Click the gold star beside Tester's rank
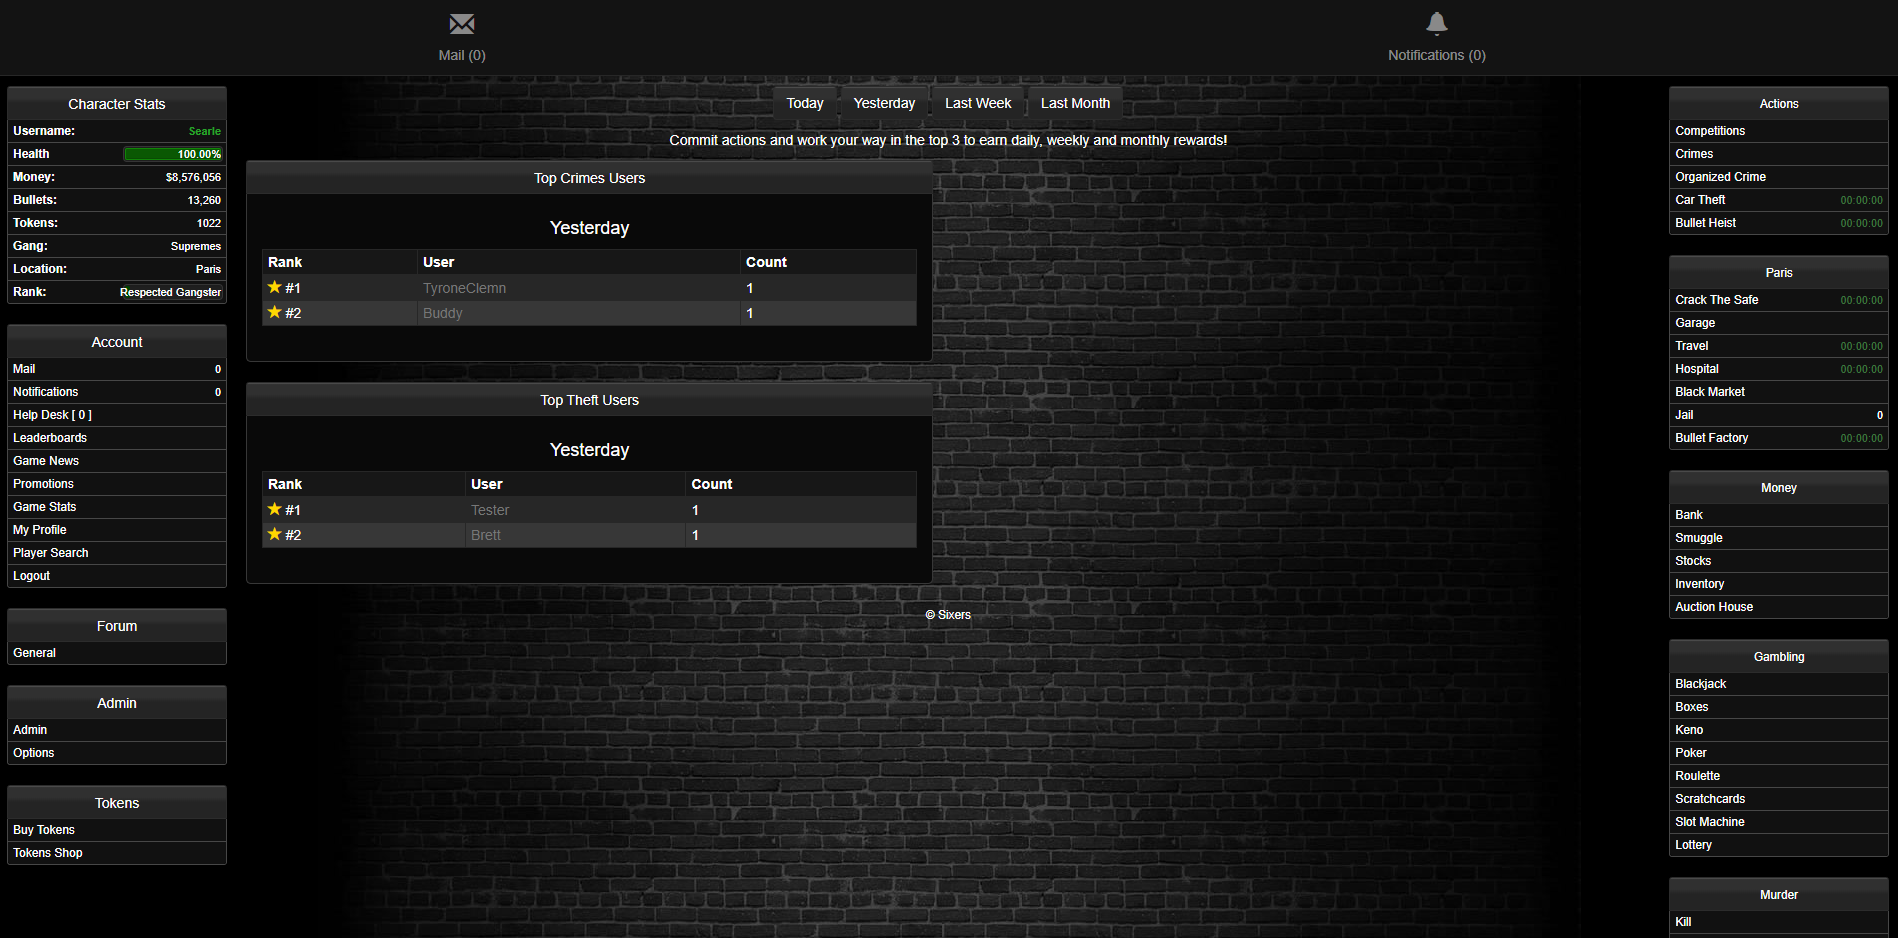The height and width of the screenshot is (938, 1898). [x=275, y=509]
